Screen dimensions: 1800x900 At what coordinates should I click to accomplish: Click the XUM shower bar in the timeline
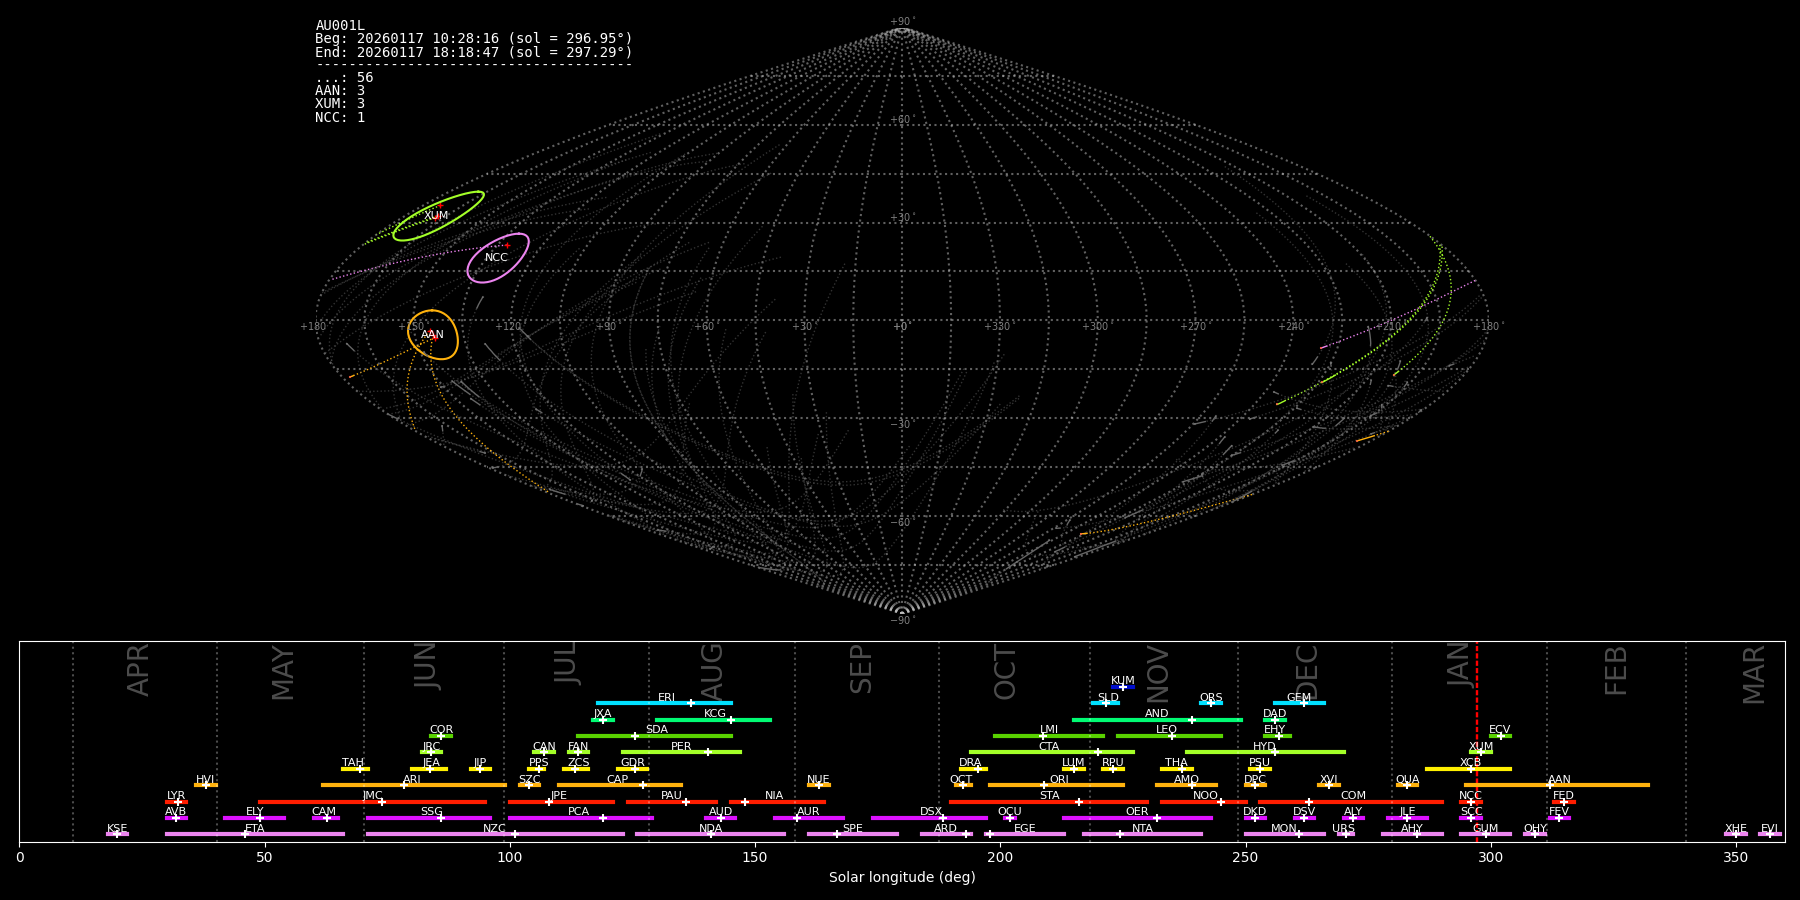[1481, 752]
